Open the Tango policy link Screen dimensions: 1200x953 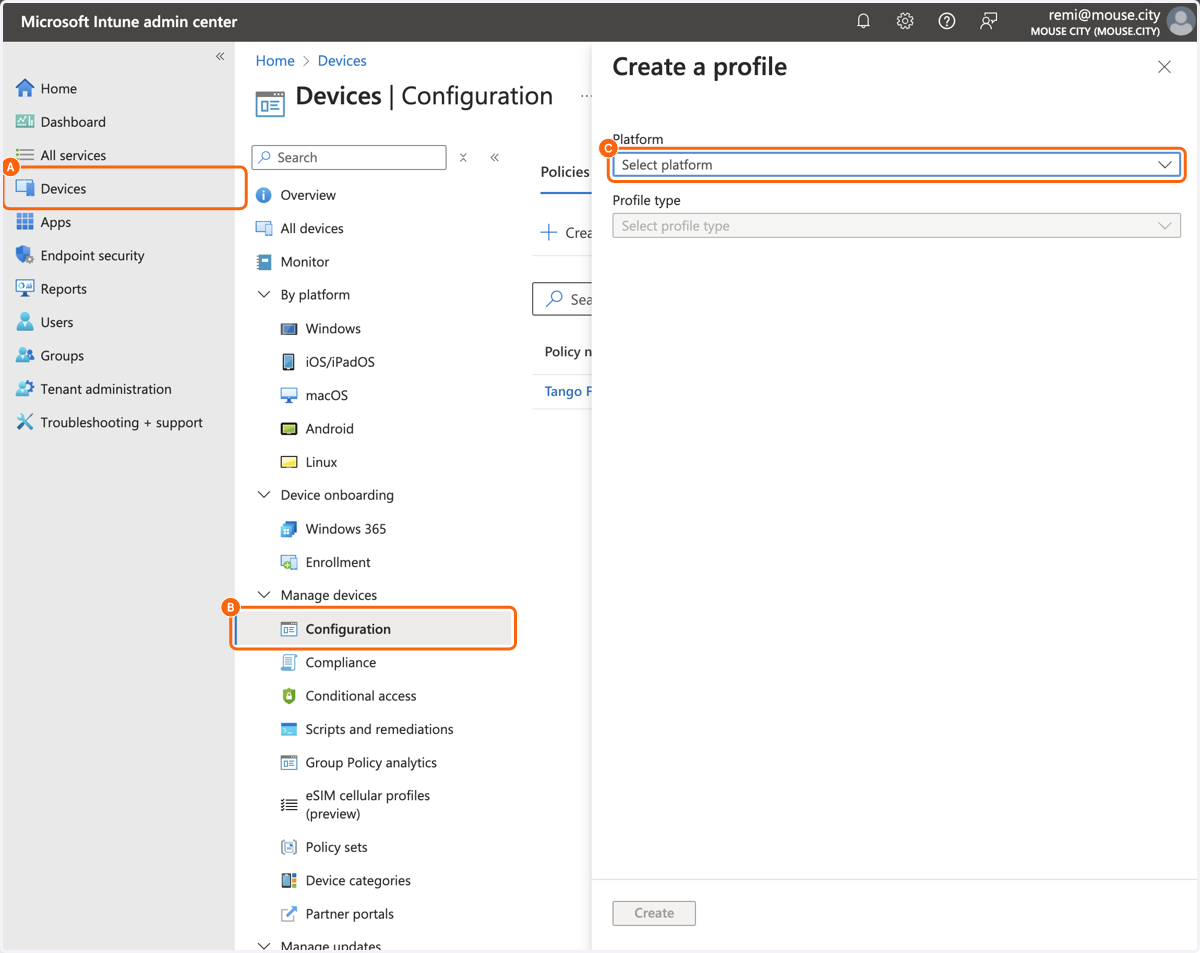[567, 391]
